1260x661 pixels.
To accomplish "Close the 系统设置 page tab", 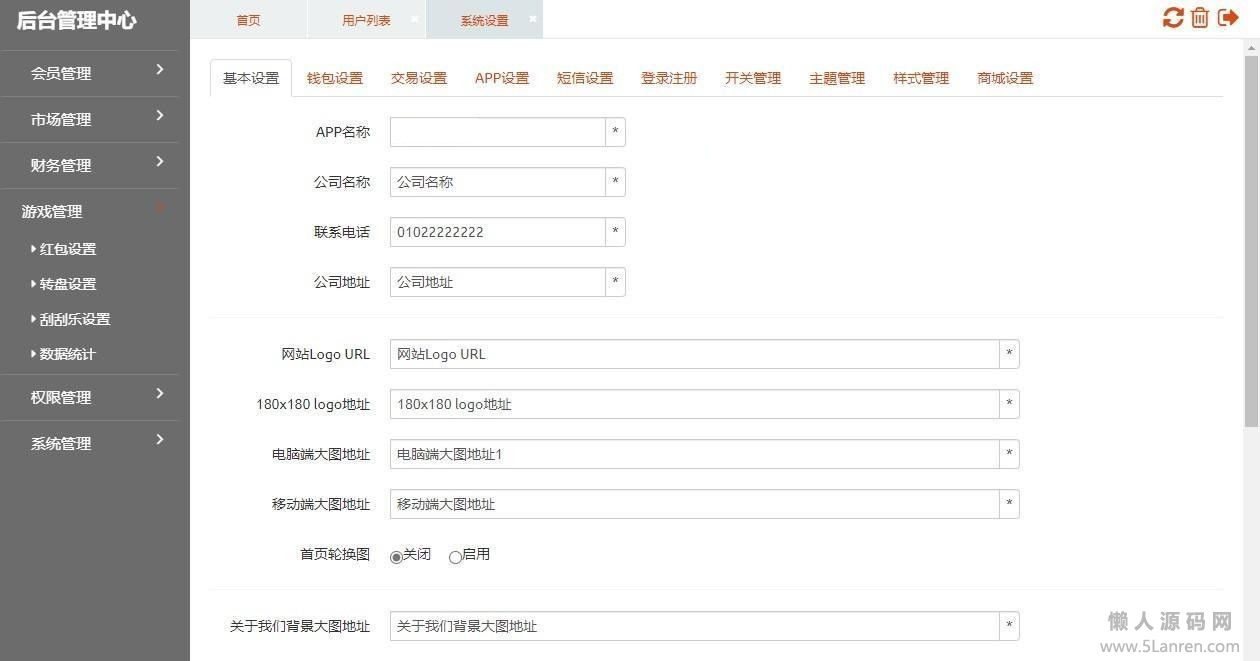I will [532, 19].
